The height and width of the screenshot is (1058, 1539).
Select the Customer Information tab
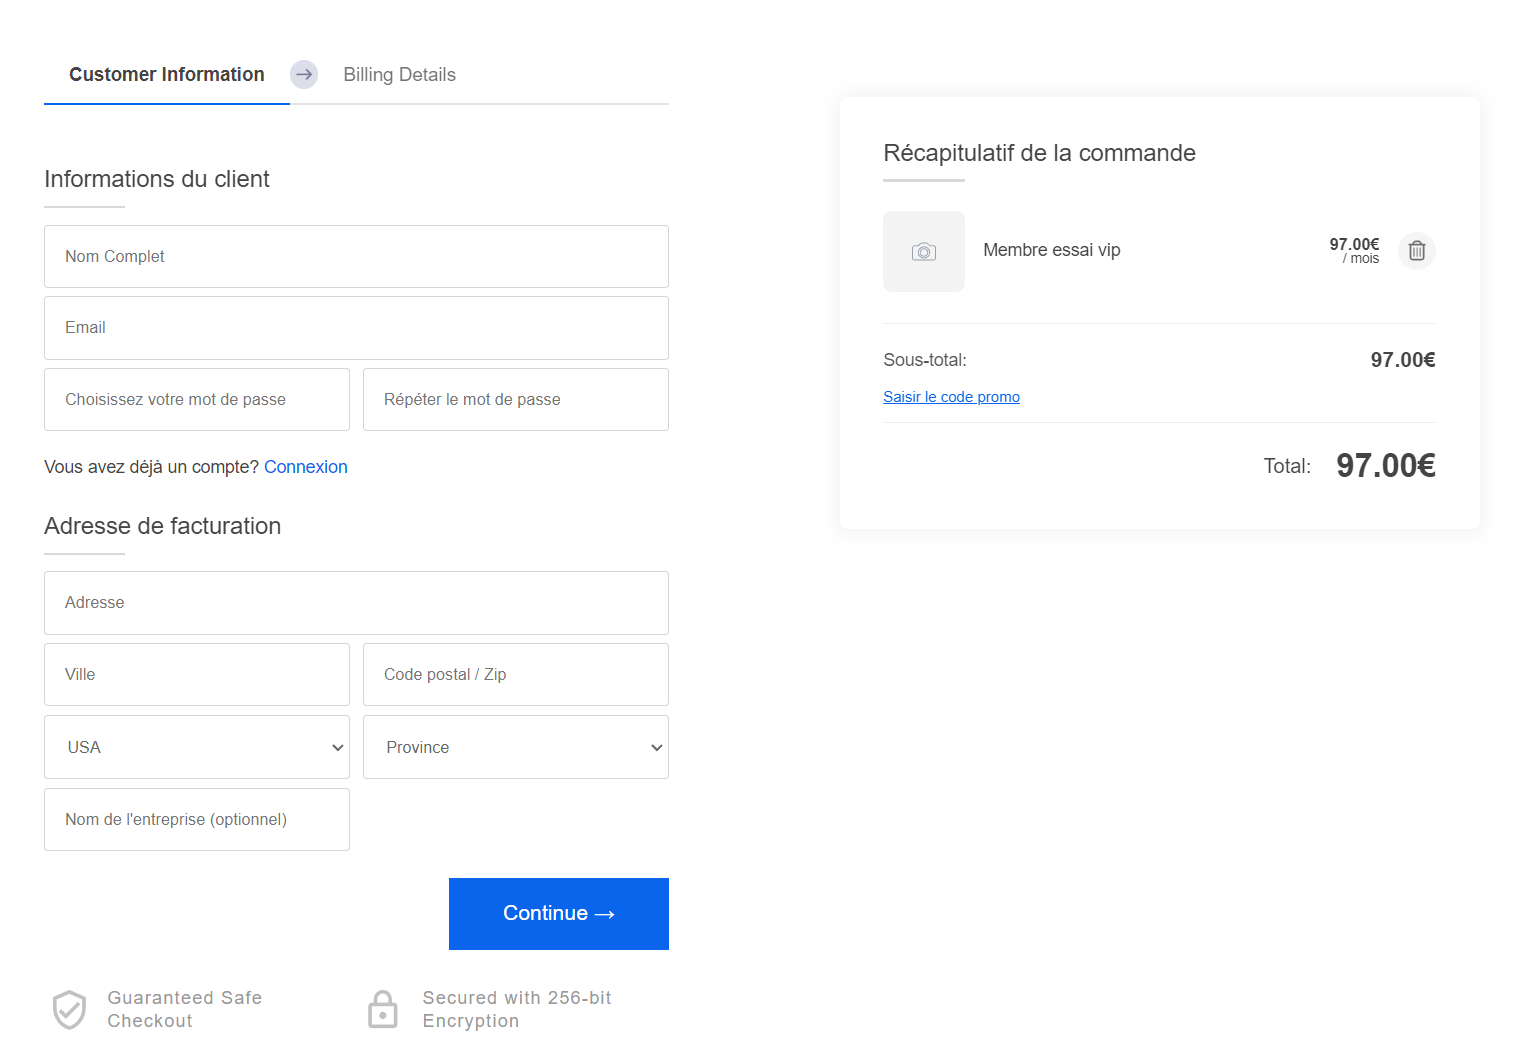point(167,75)
